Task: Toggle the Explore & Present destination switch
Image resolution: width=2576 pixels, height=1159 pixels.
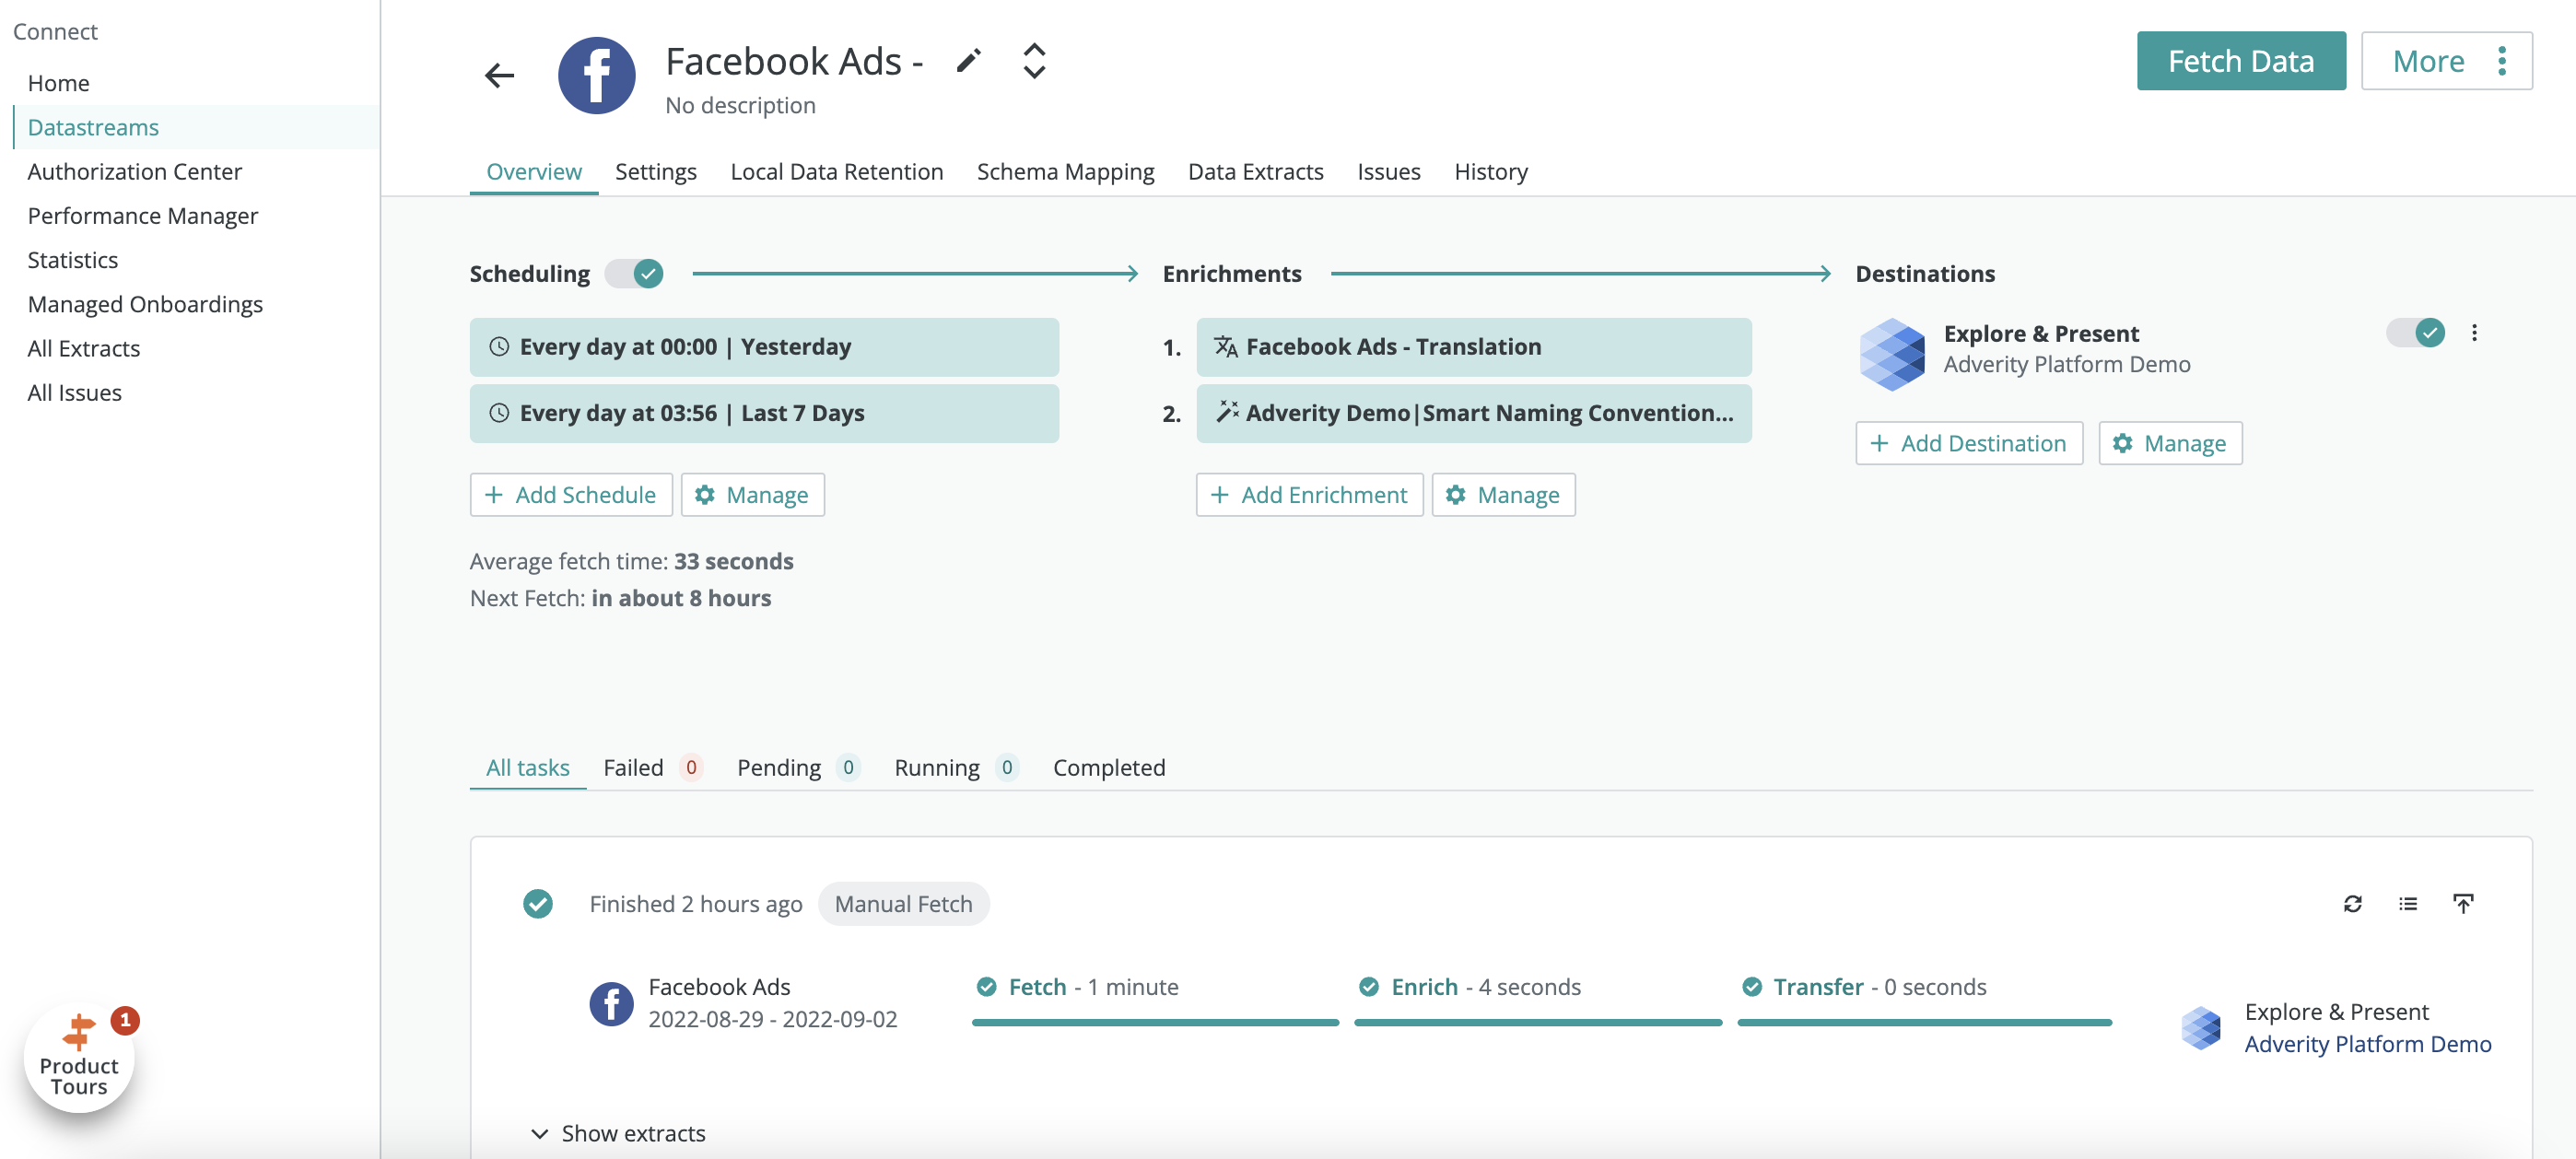Action: point(2415,333)
